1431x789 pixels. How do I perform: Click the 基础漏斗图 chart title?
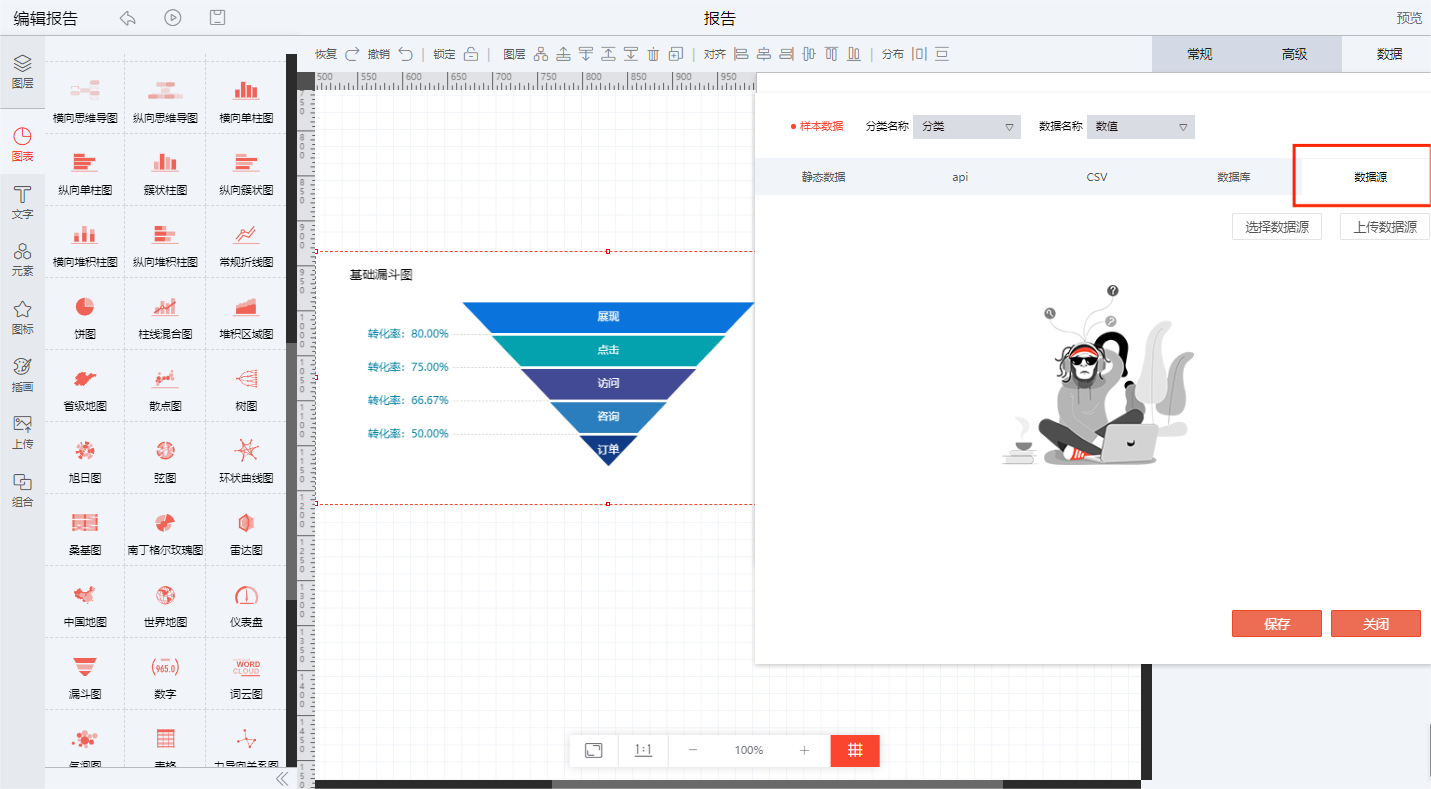click(381, 274)
